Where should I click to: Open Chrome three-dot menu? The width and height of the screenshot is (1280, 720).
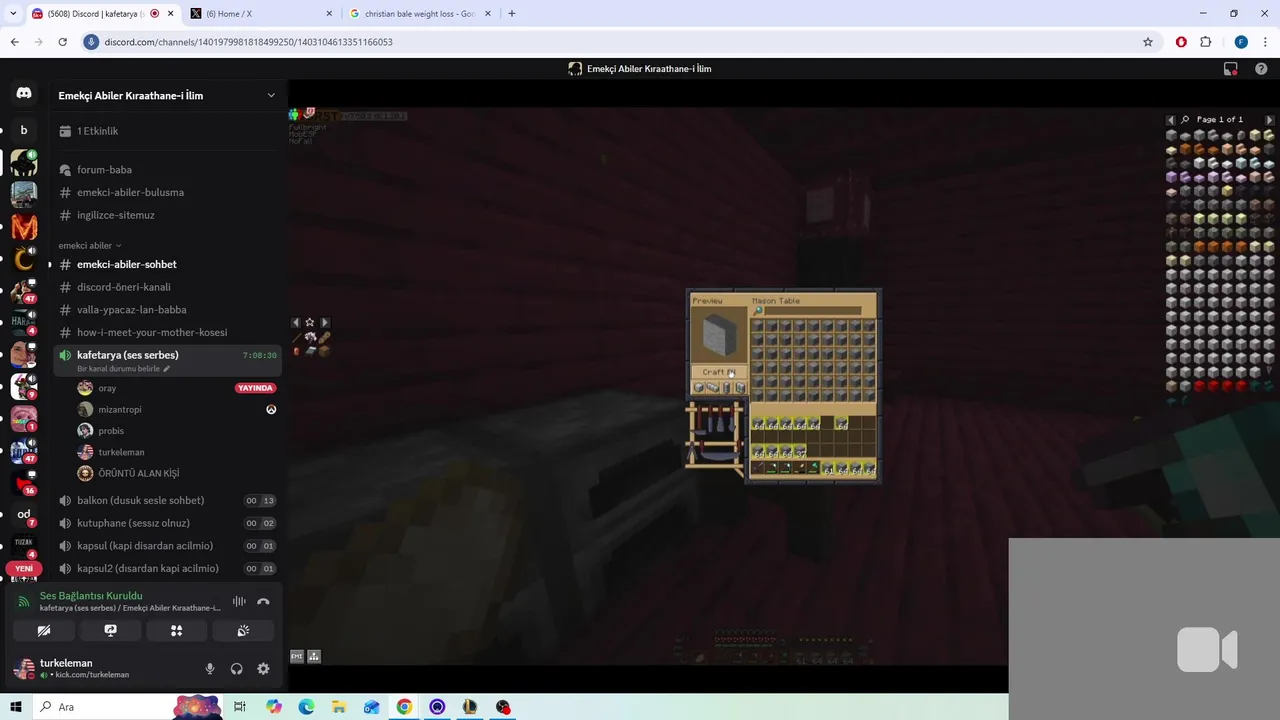coord(1263,42)
